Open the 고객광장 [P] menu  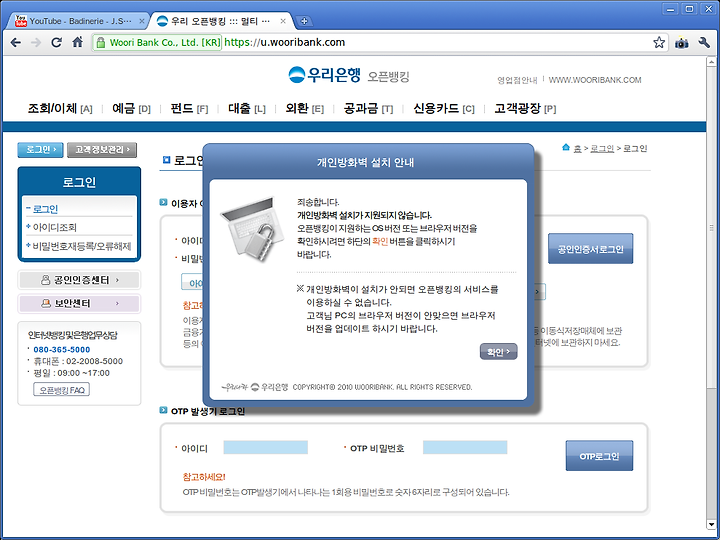pos(525,108)
